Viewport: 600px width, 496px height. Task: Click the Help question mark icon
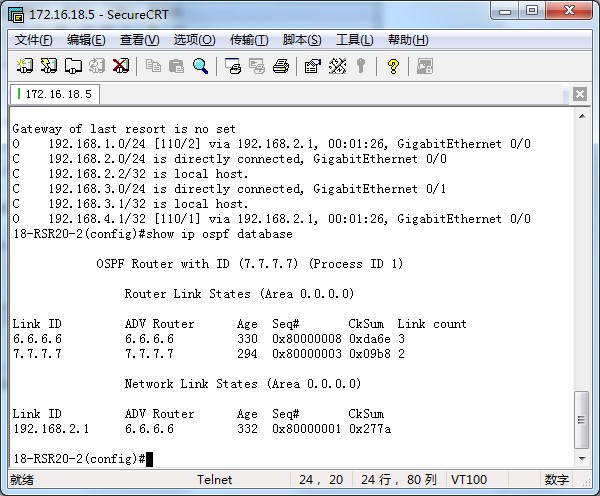pos(393,66)
